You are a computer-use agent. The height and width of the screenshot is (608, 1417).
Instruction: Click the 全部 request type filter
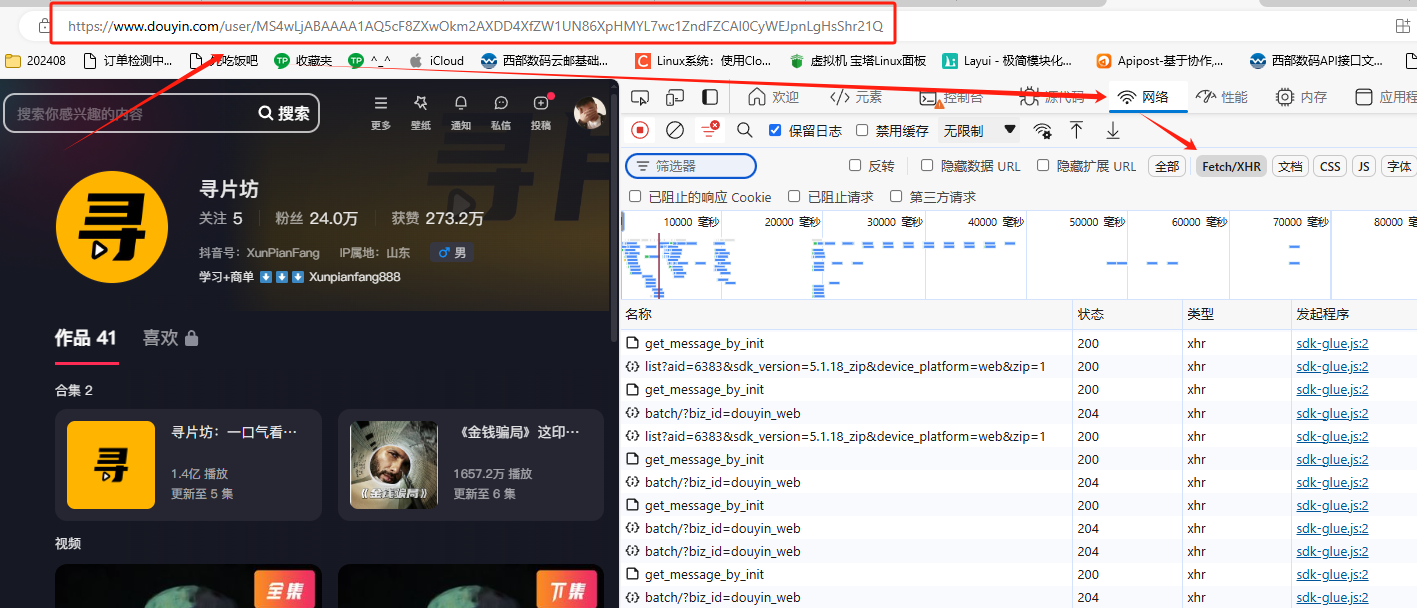tap(1167, 167)
